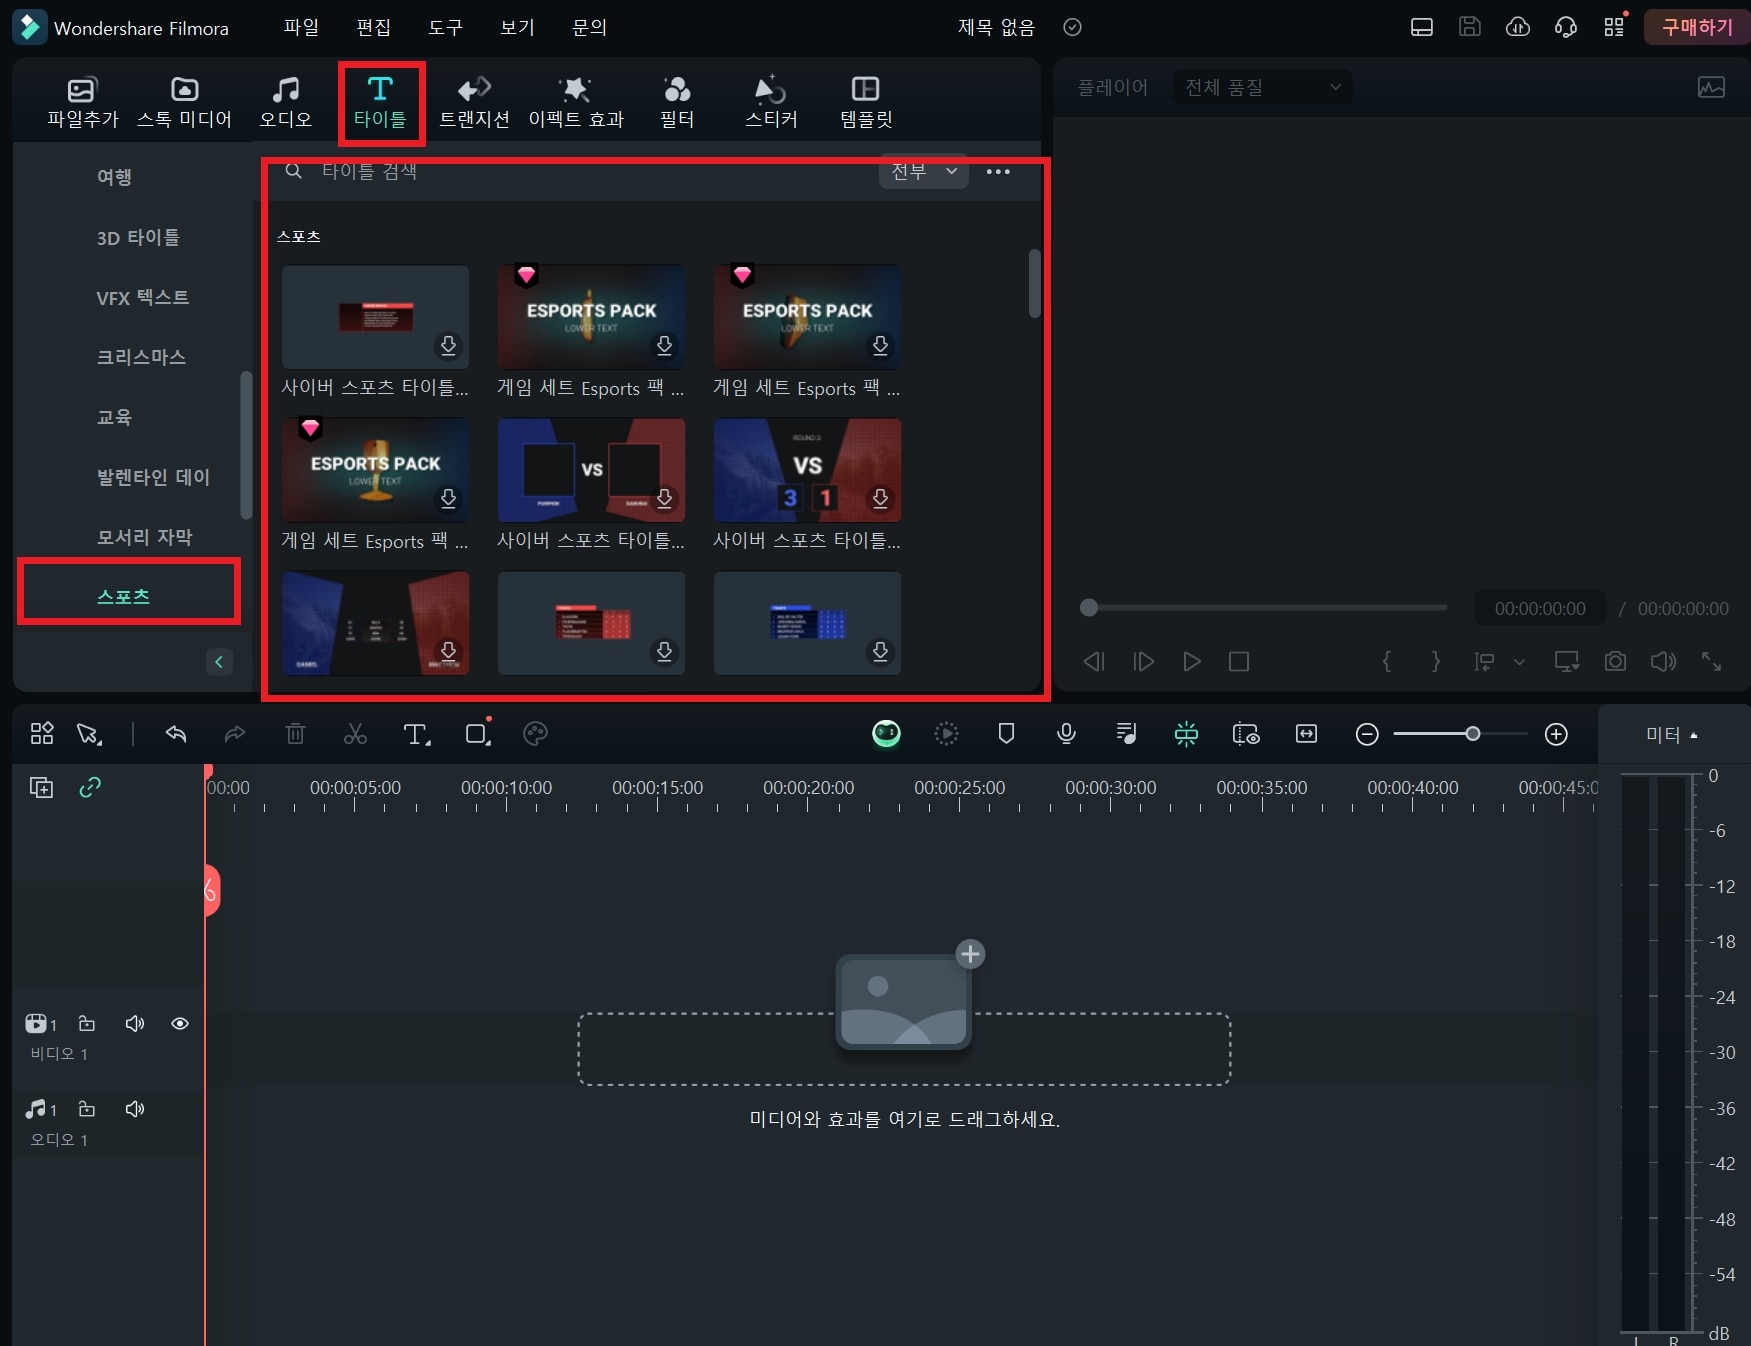The height and width of the screenshot is (1346, 1751).
Task: Click the layout mode icon in title bar
Action: [x=1421, y=27]
